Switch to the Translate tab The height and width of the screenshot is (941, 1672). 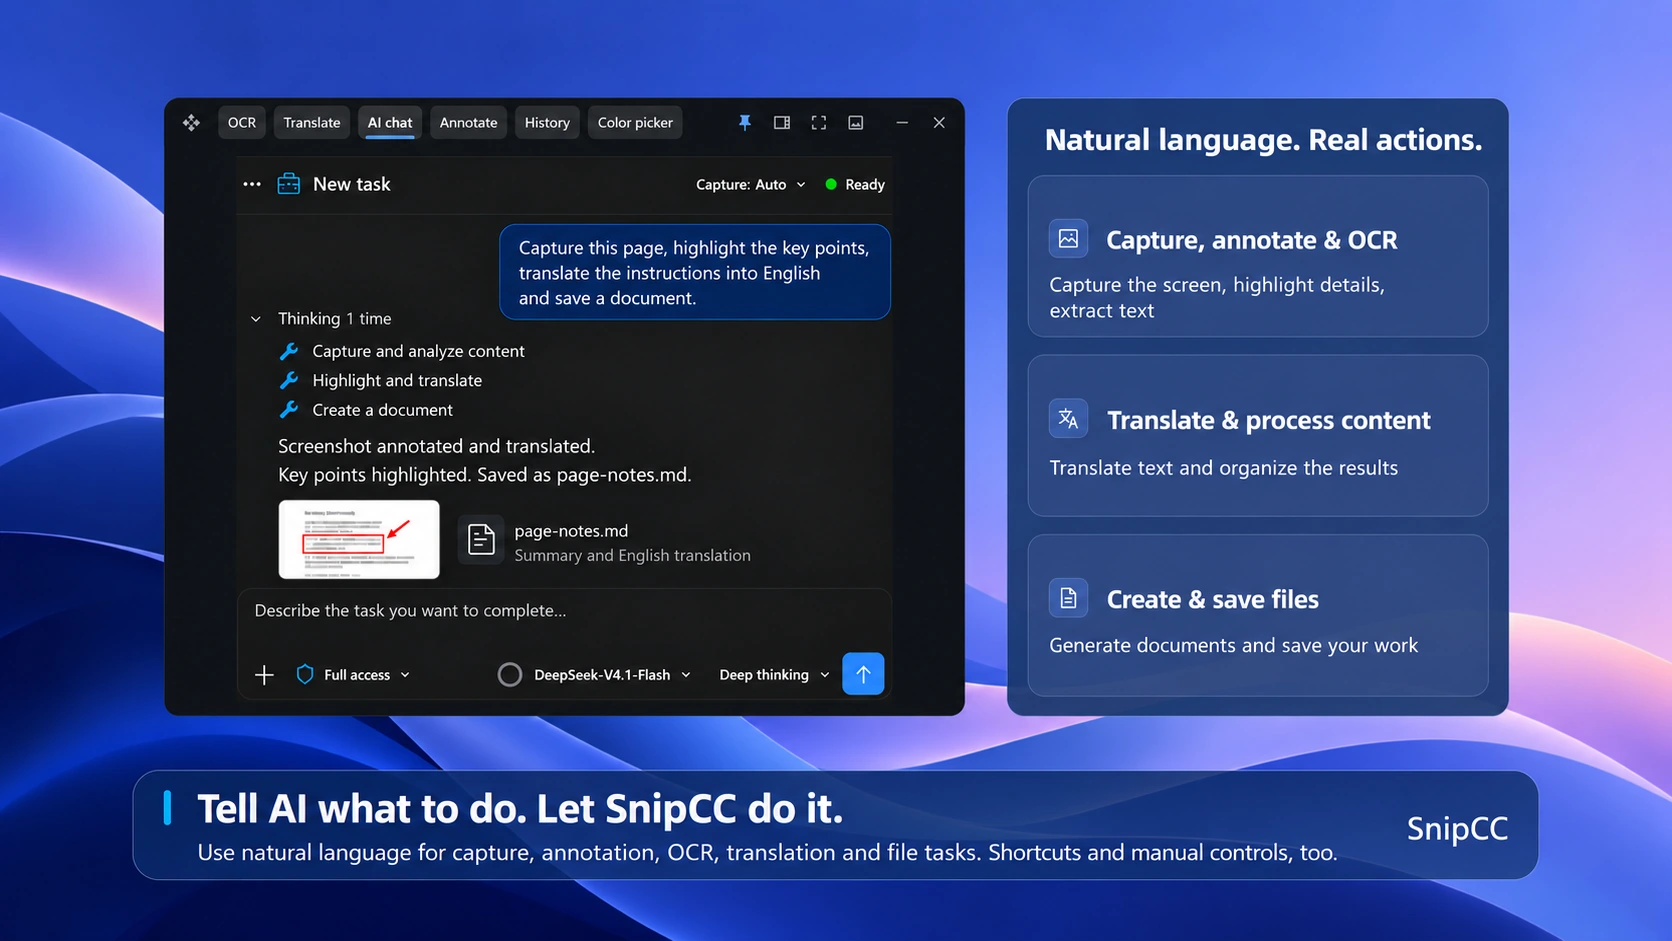(312, 122)
